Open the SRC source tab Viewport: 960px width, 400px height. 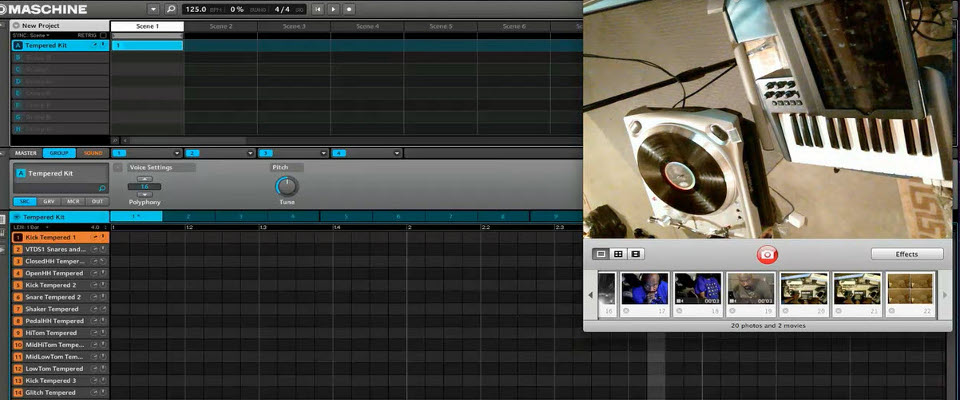24,201
